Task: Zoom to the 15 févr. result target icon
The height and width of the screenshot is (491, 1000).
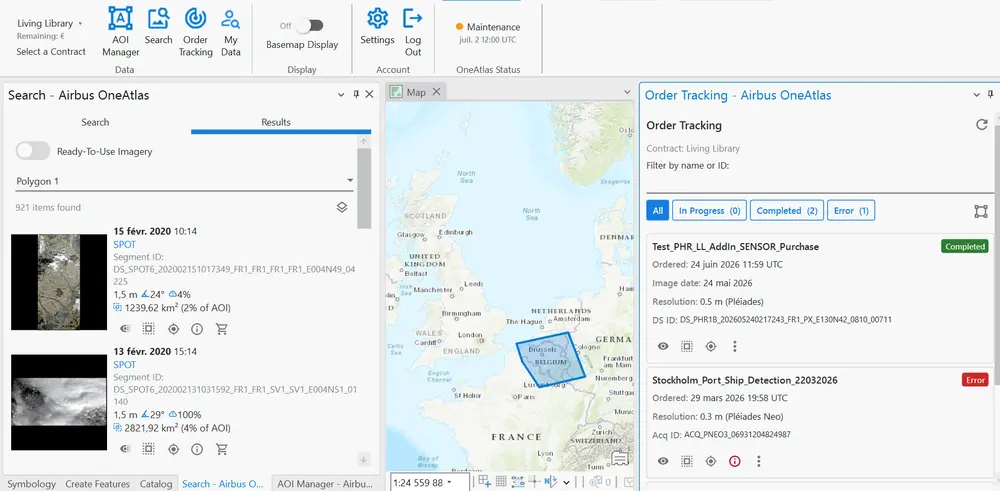Action: click(x=173, y=329)
